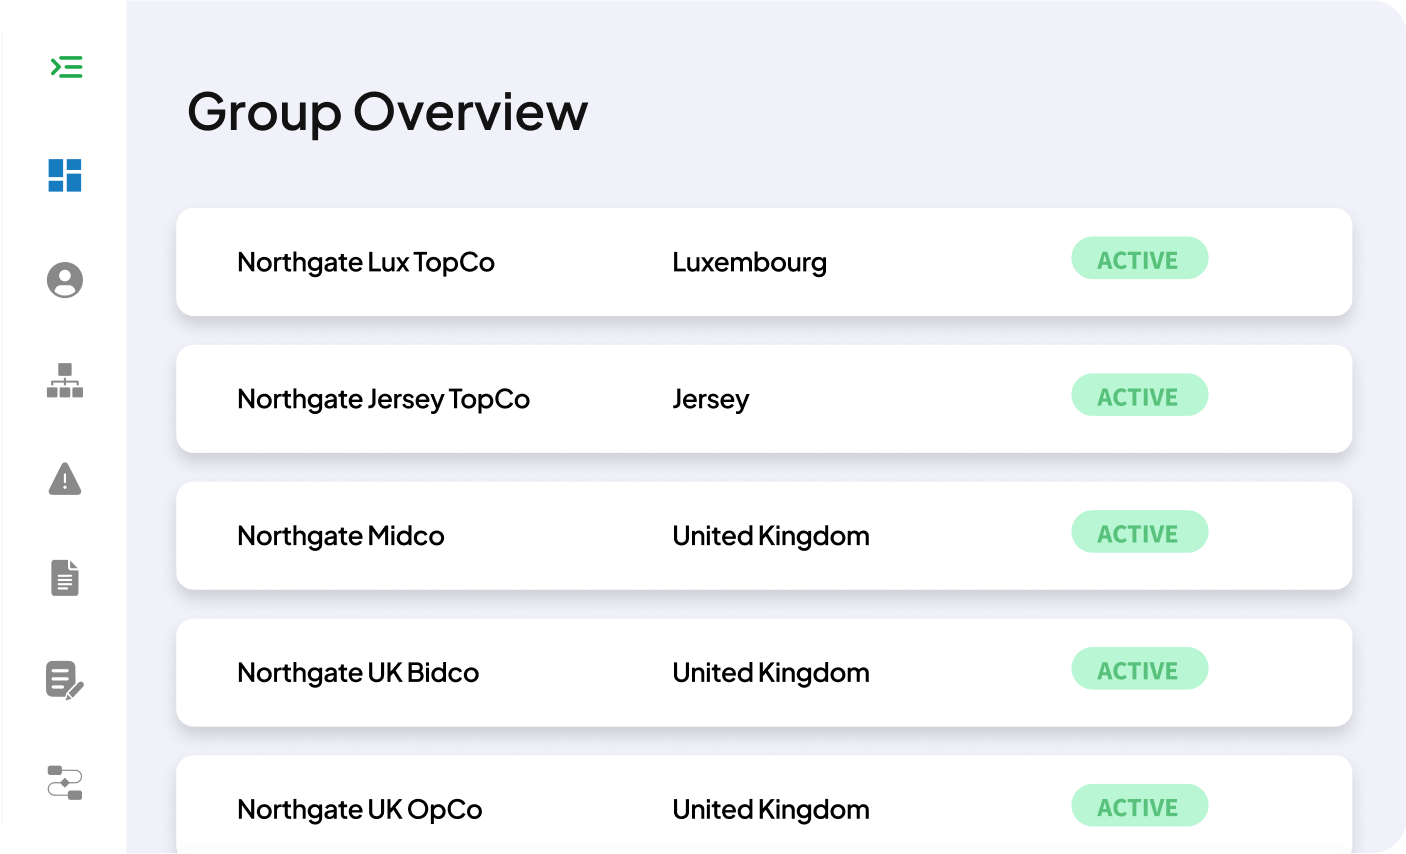Viewport: 1406px width, 854px height.
Task: Click ACTIVE badge for Northgate Jersey TopCo
Action: tap(1140, 396)
